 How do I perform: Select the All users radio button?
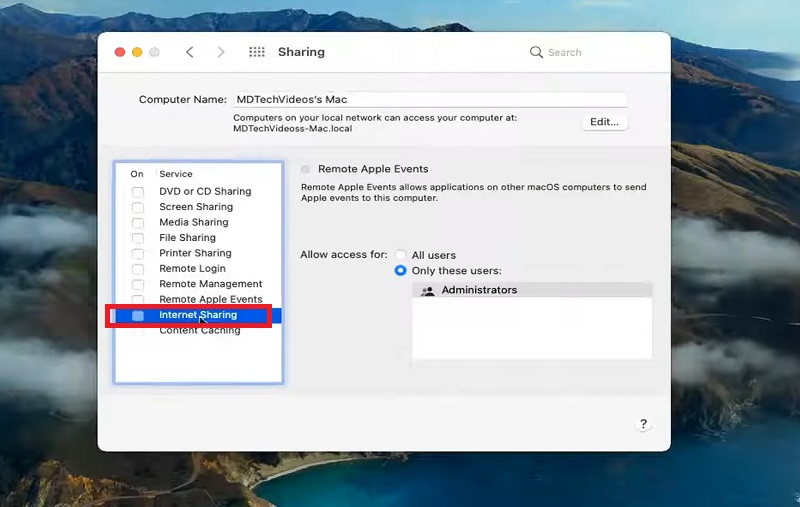pyautogui.click(x=401, y=256)
